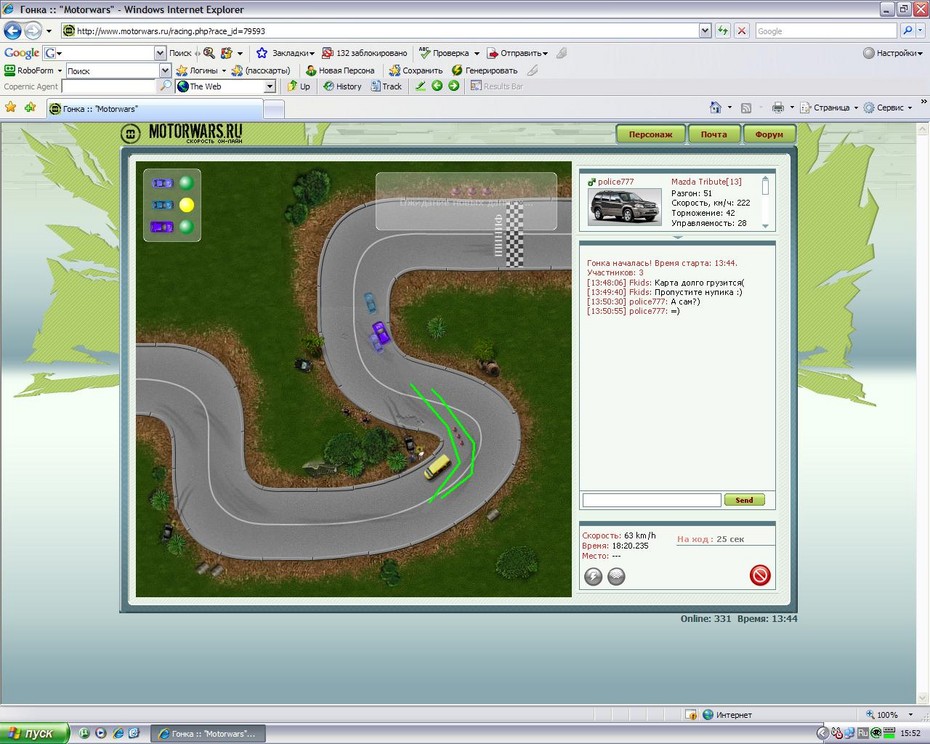Click RoboForm Сохранить button

point(416,70)
